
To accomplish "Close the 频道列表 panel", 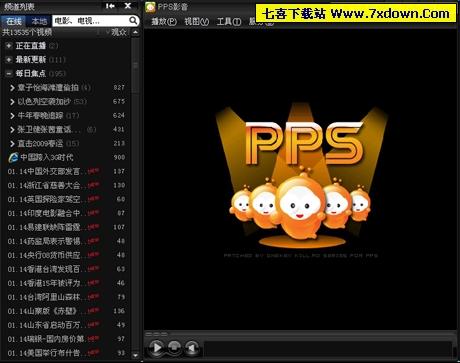I will [x=128, y=6].
